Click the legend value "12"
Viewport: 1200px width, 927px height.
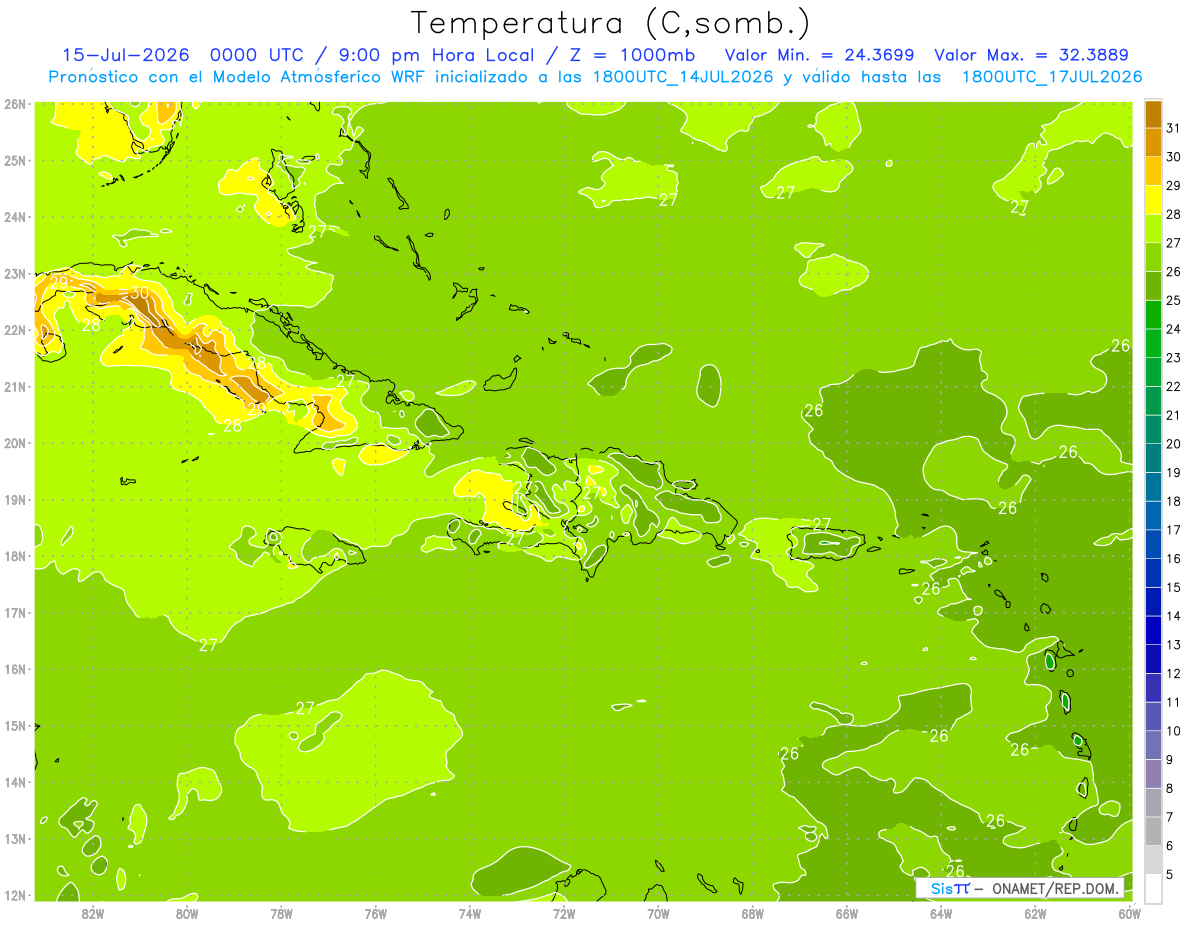[1173, 673]
